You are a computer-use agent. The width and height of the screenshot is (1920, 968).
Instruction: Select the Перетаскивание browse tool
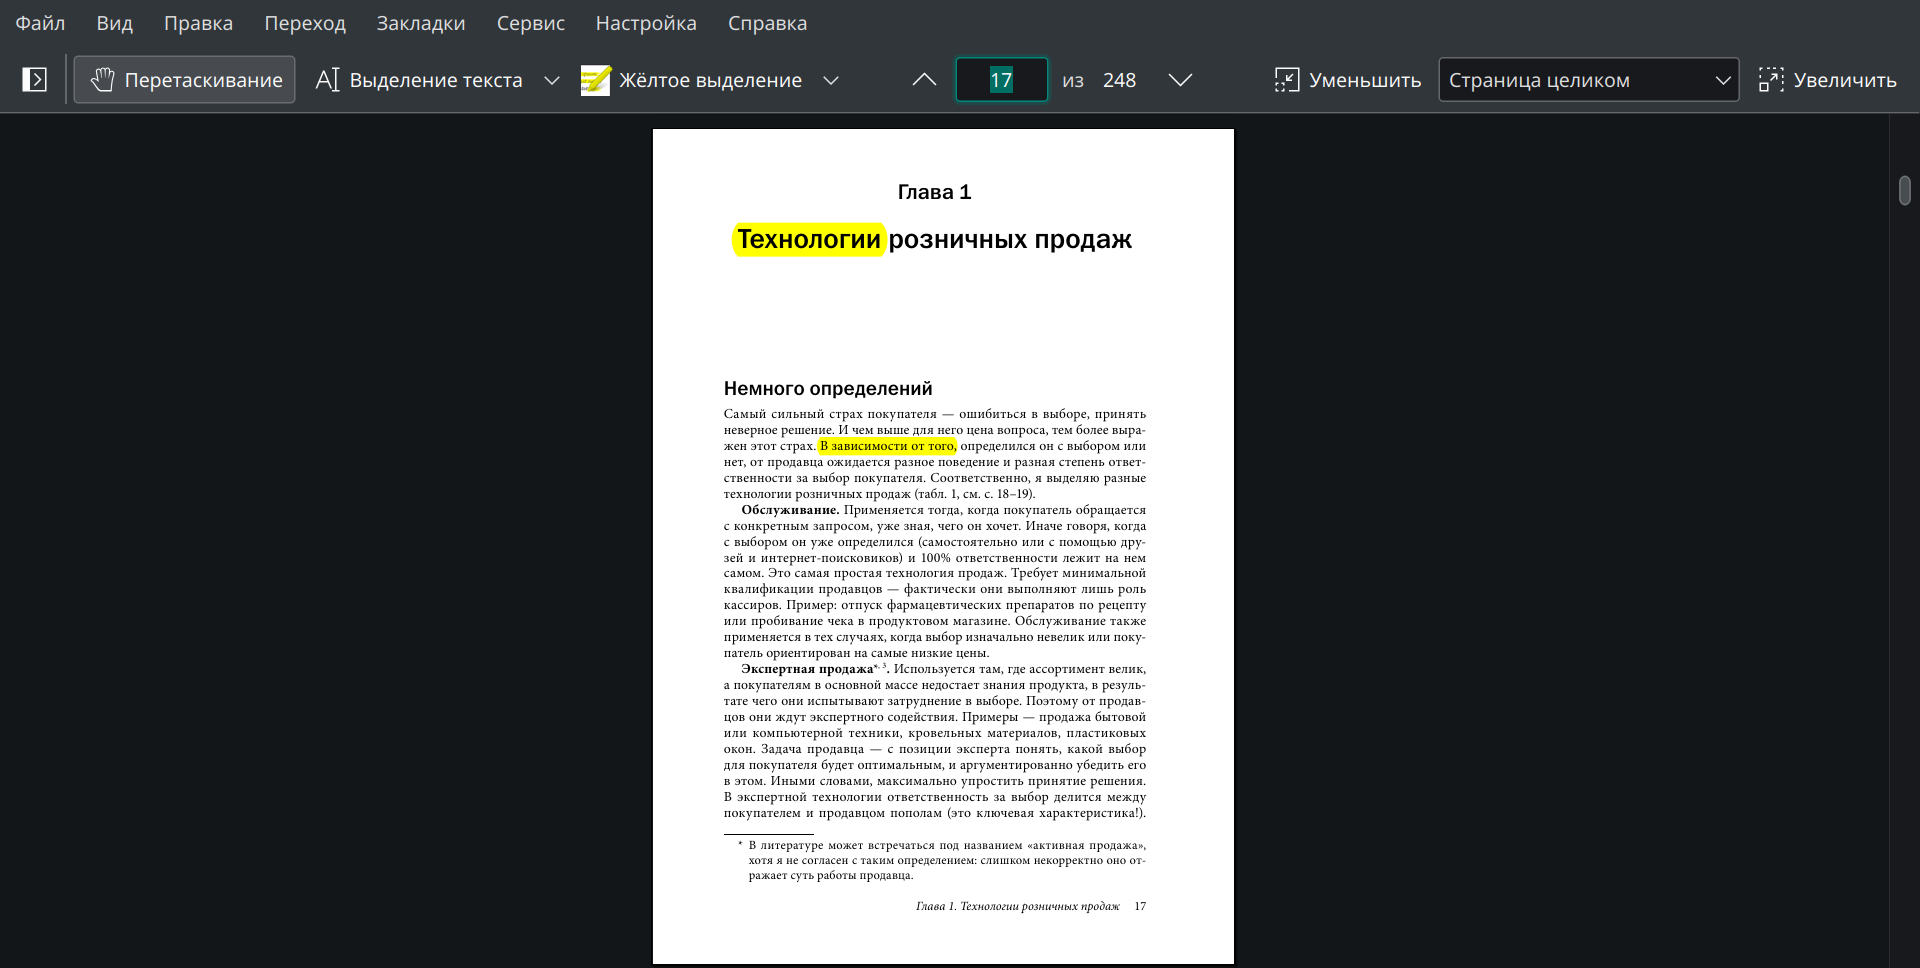(185, 80)
